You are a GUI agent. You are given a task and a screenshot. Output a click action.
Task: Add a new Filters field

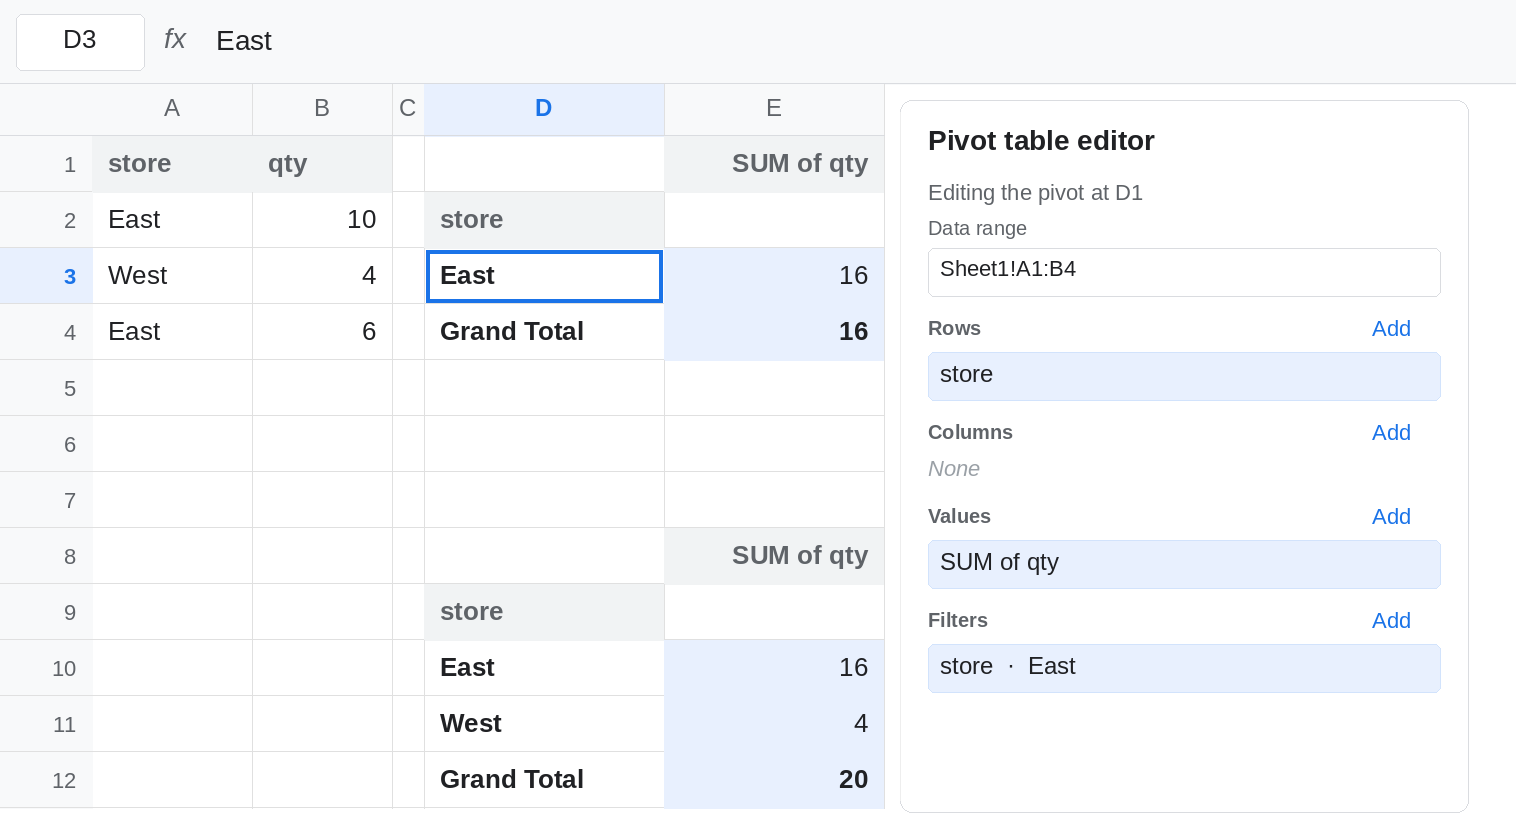click(1391, 621)
